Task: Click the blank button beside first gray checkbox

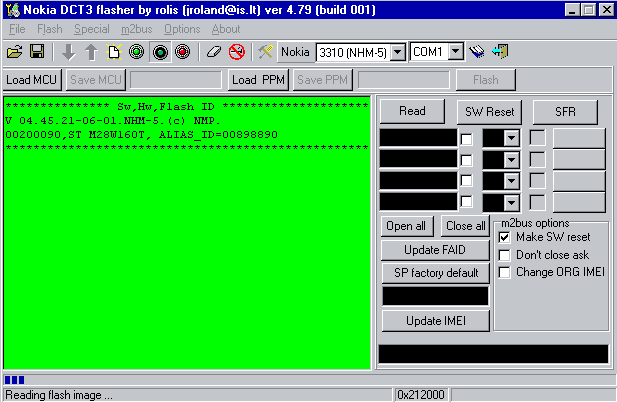Action: coord(579,138)
